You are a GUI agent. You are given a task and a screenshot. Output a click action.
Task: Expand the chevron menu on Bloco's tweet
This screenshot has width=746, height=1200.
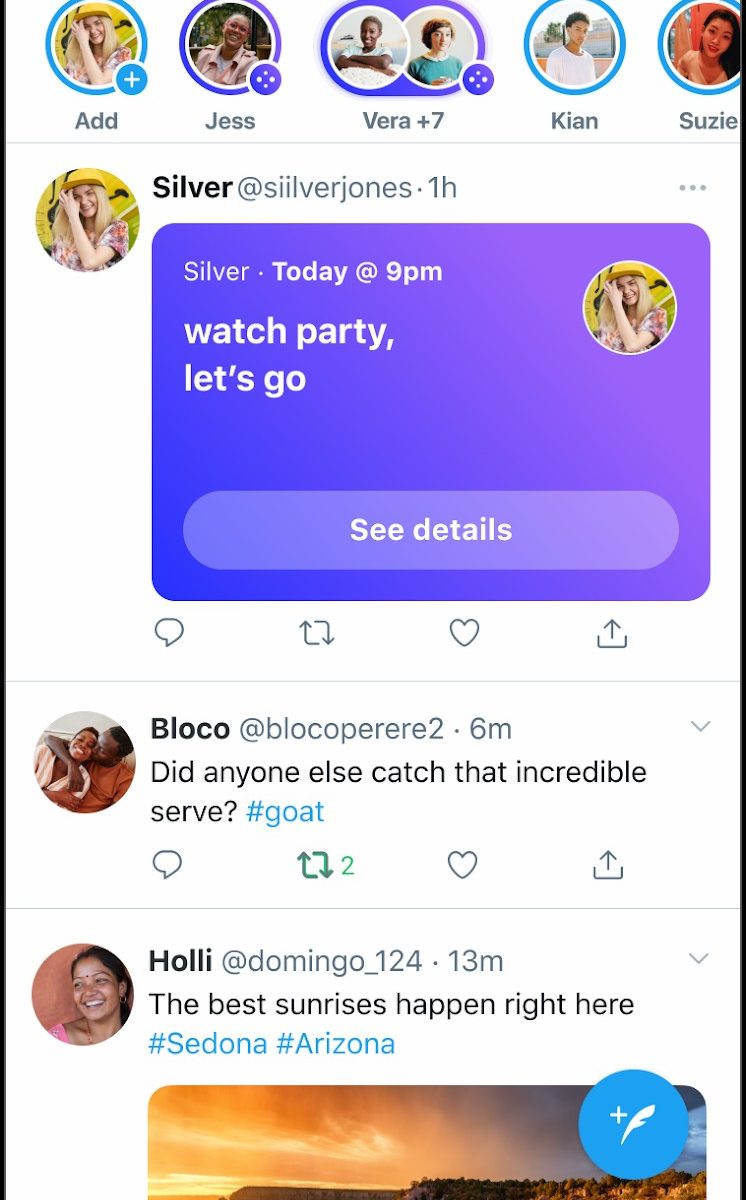pos(700,727)
